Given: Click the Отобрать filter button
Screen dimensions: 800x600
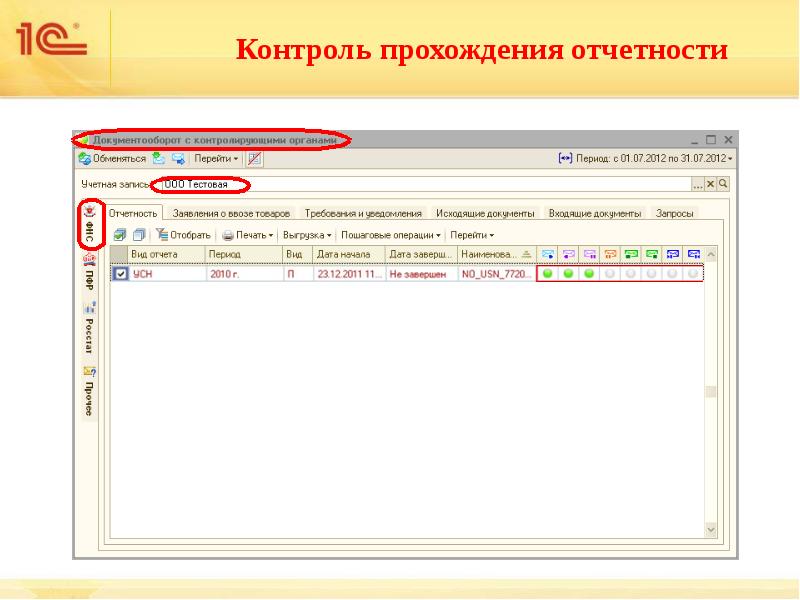Looking at the screenshot, I should point(182,235).
